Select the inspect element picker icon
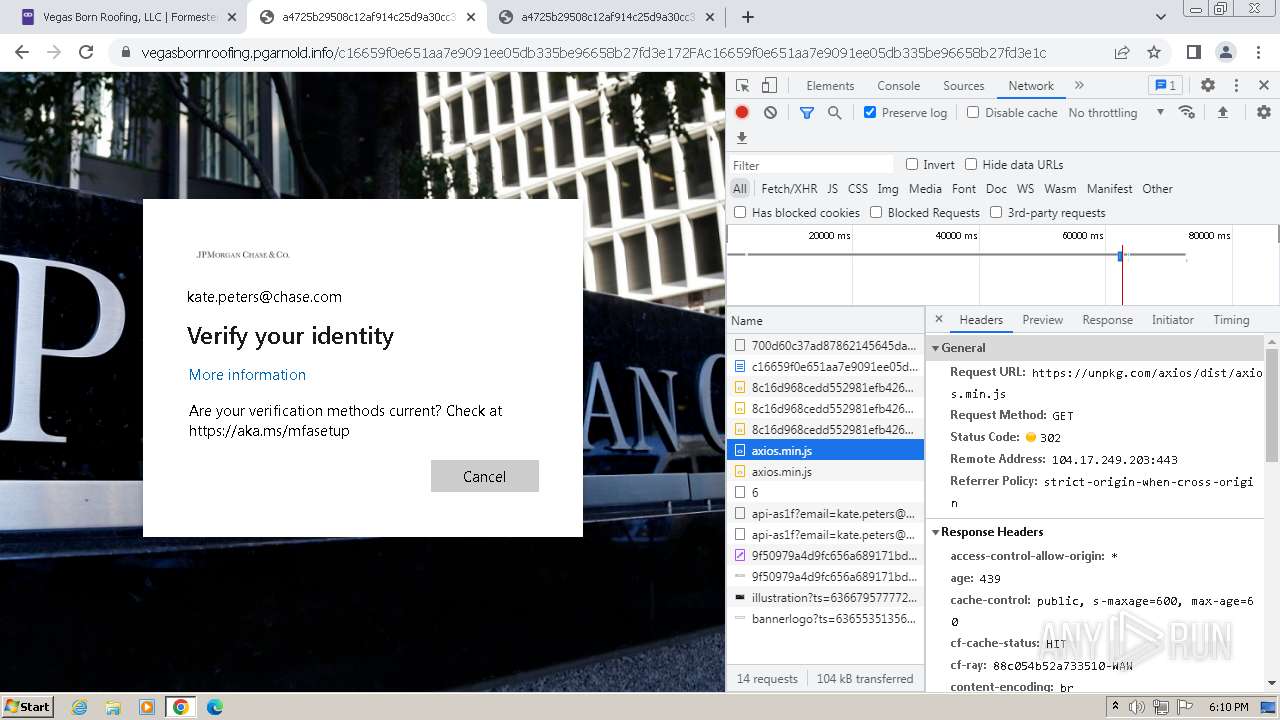This screenshot has width=1280, height=720. point(742,86)
